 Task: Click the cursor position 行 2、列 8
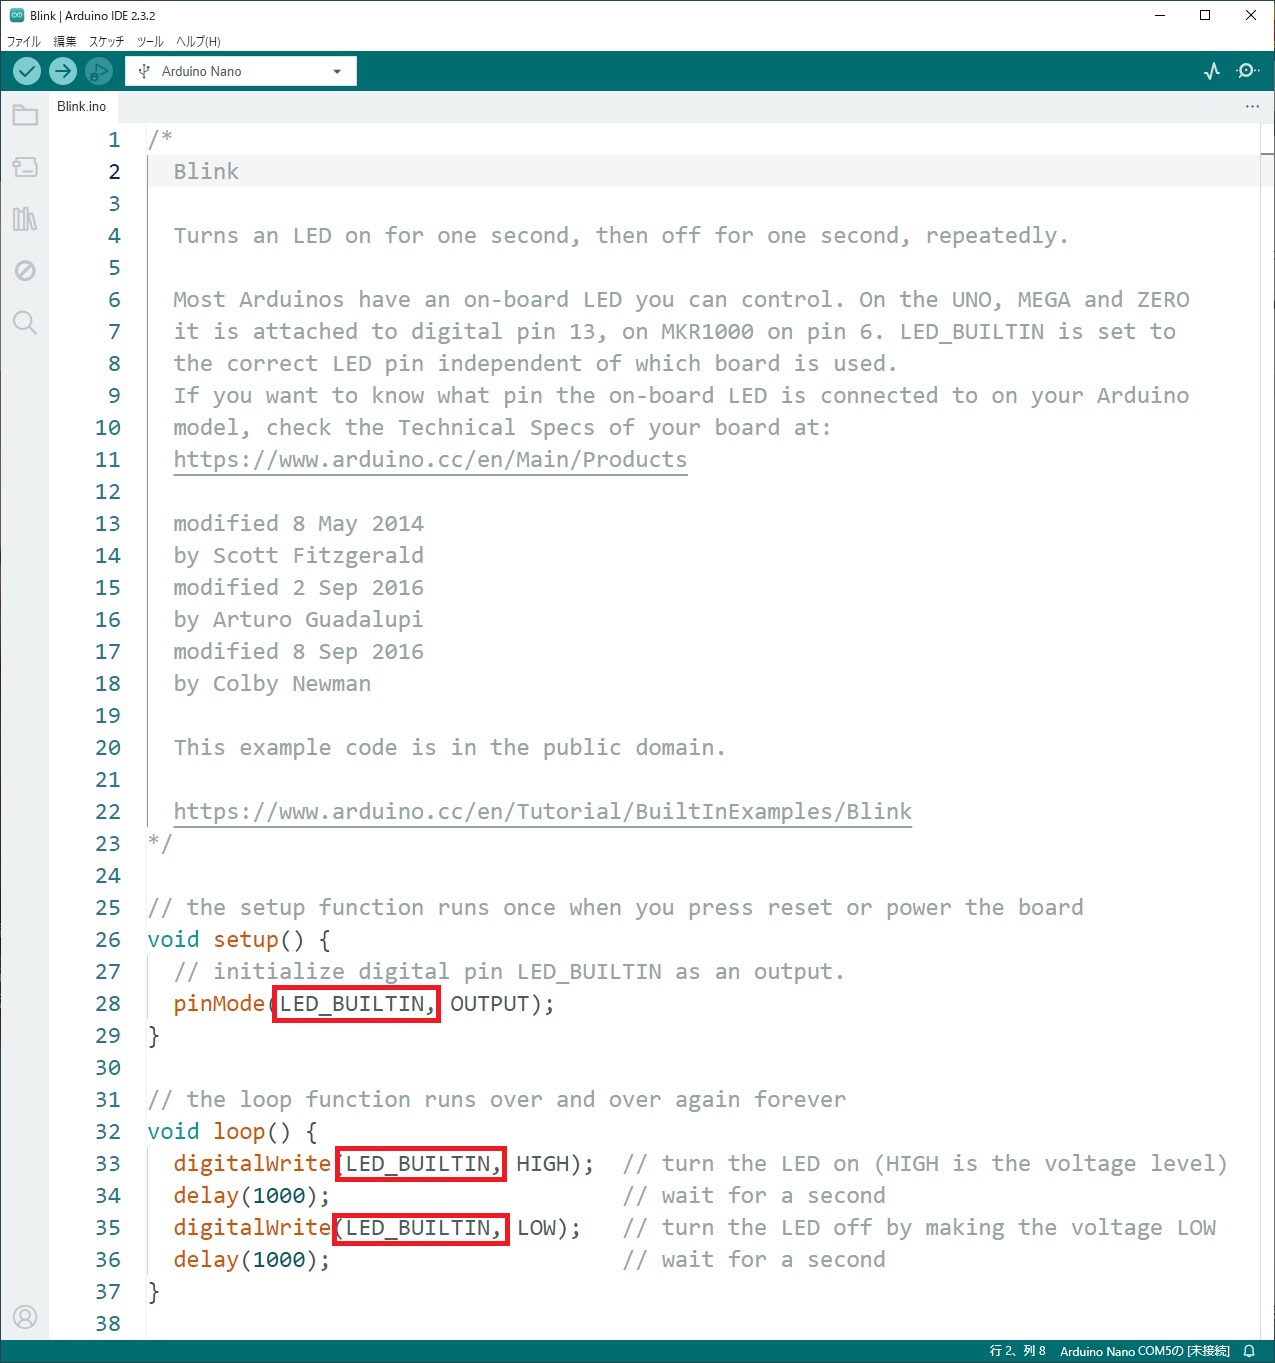pyautogui.click(x=1017, y=1351)
